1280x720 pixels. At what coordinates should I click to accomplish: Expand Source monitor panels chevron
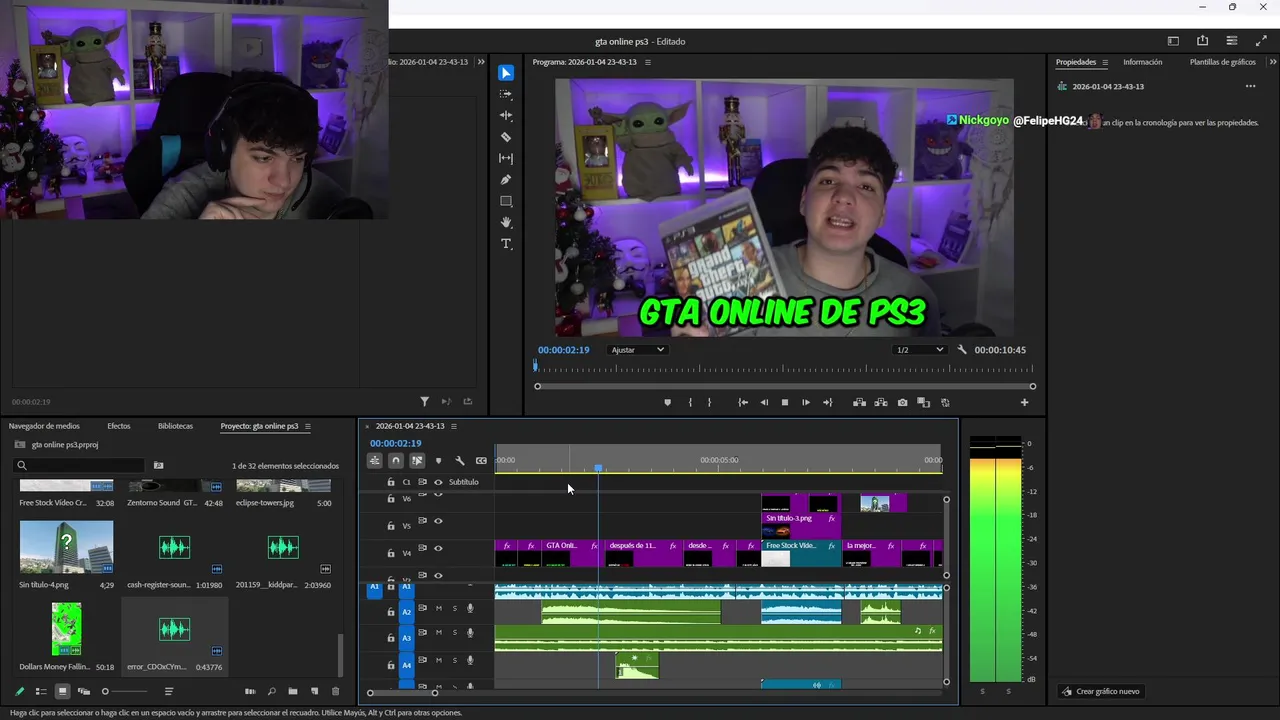[481, 62]
